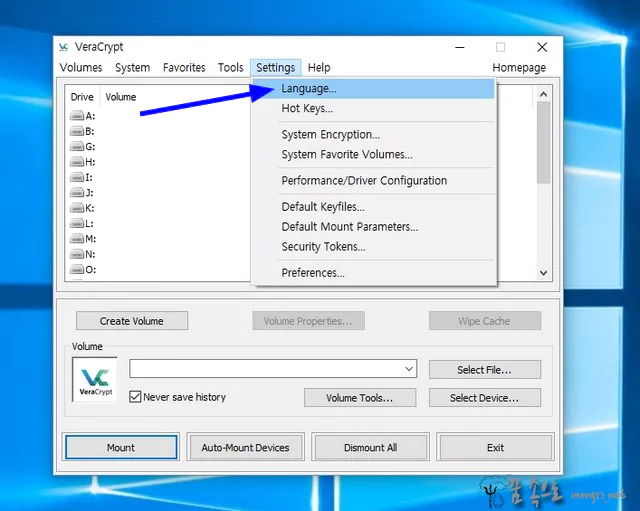640x511 pixels.
Task: Click drive list scrollbar down arrow
Action: click(x=543, y=273)
